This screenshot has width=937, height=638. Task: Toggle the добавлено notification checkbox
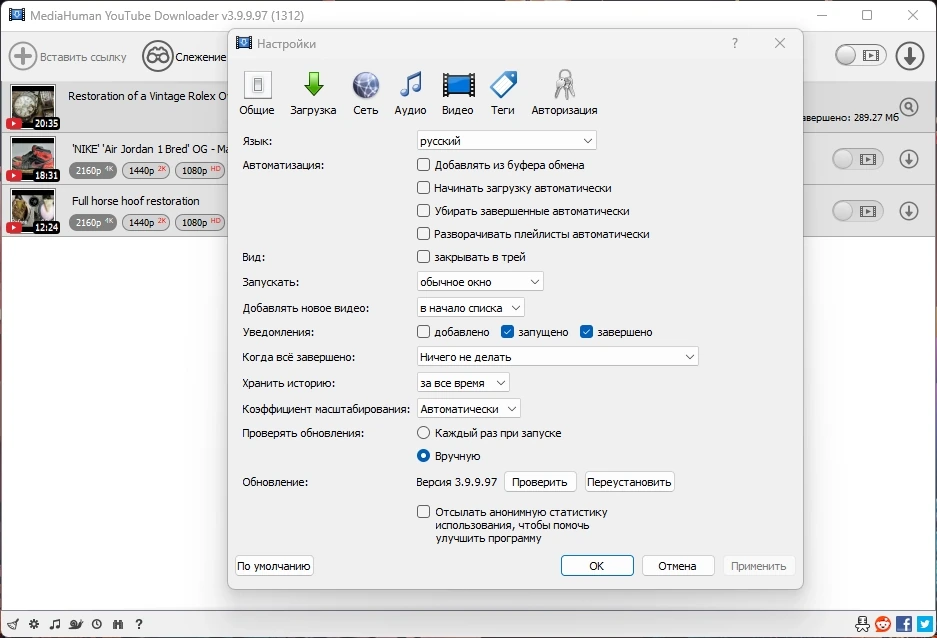click(x=423, y=332)
